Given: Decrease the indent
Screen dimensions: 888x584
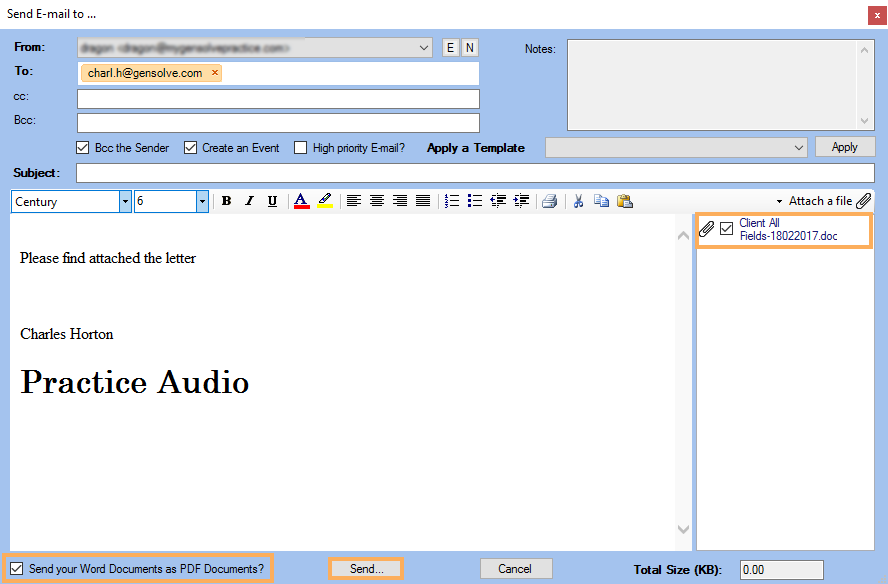Looking at the screenshot, I should point(498,201).
